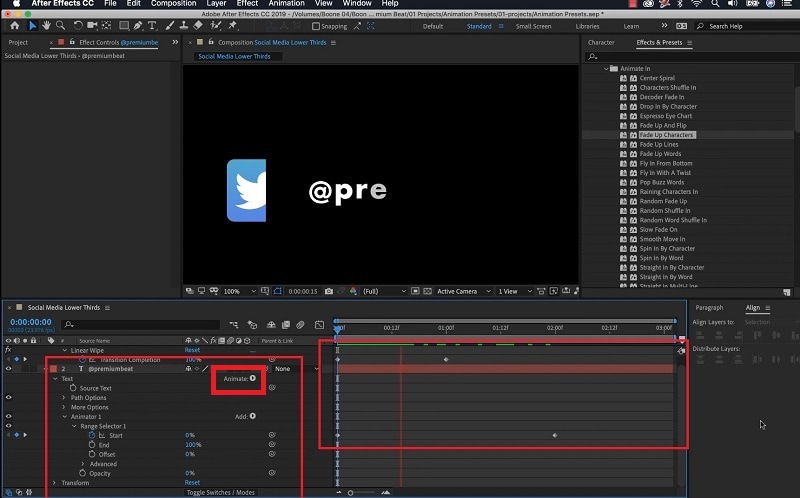Enable the Snapping checkbox

(316, 26)
